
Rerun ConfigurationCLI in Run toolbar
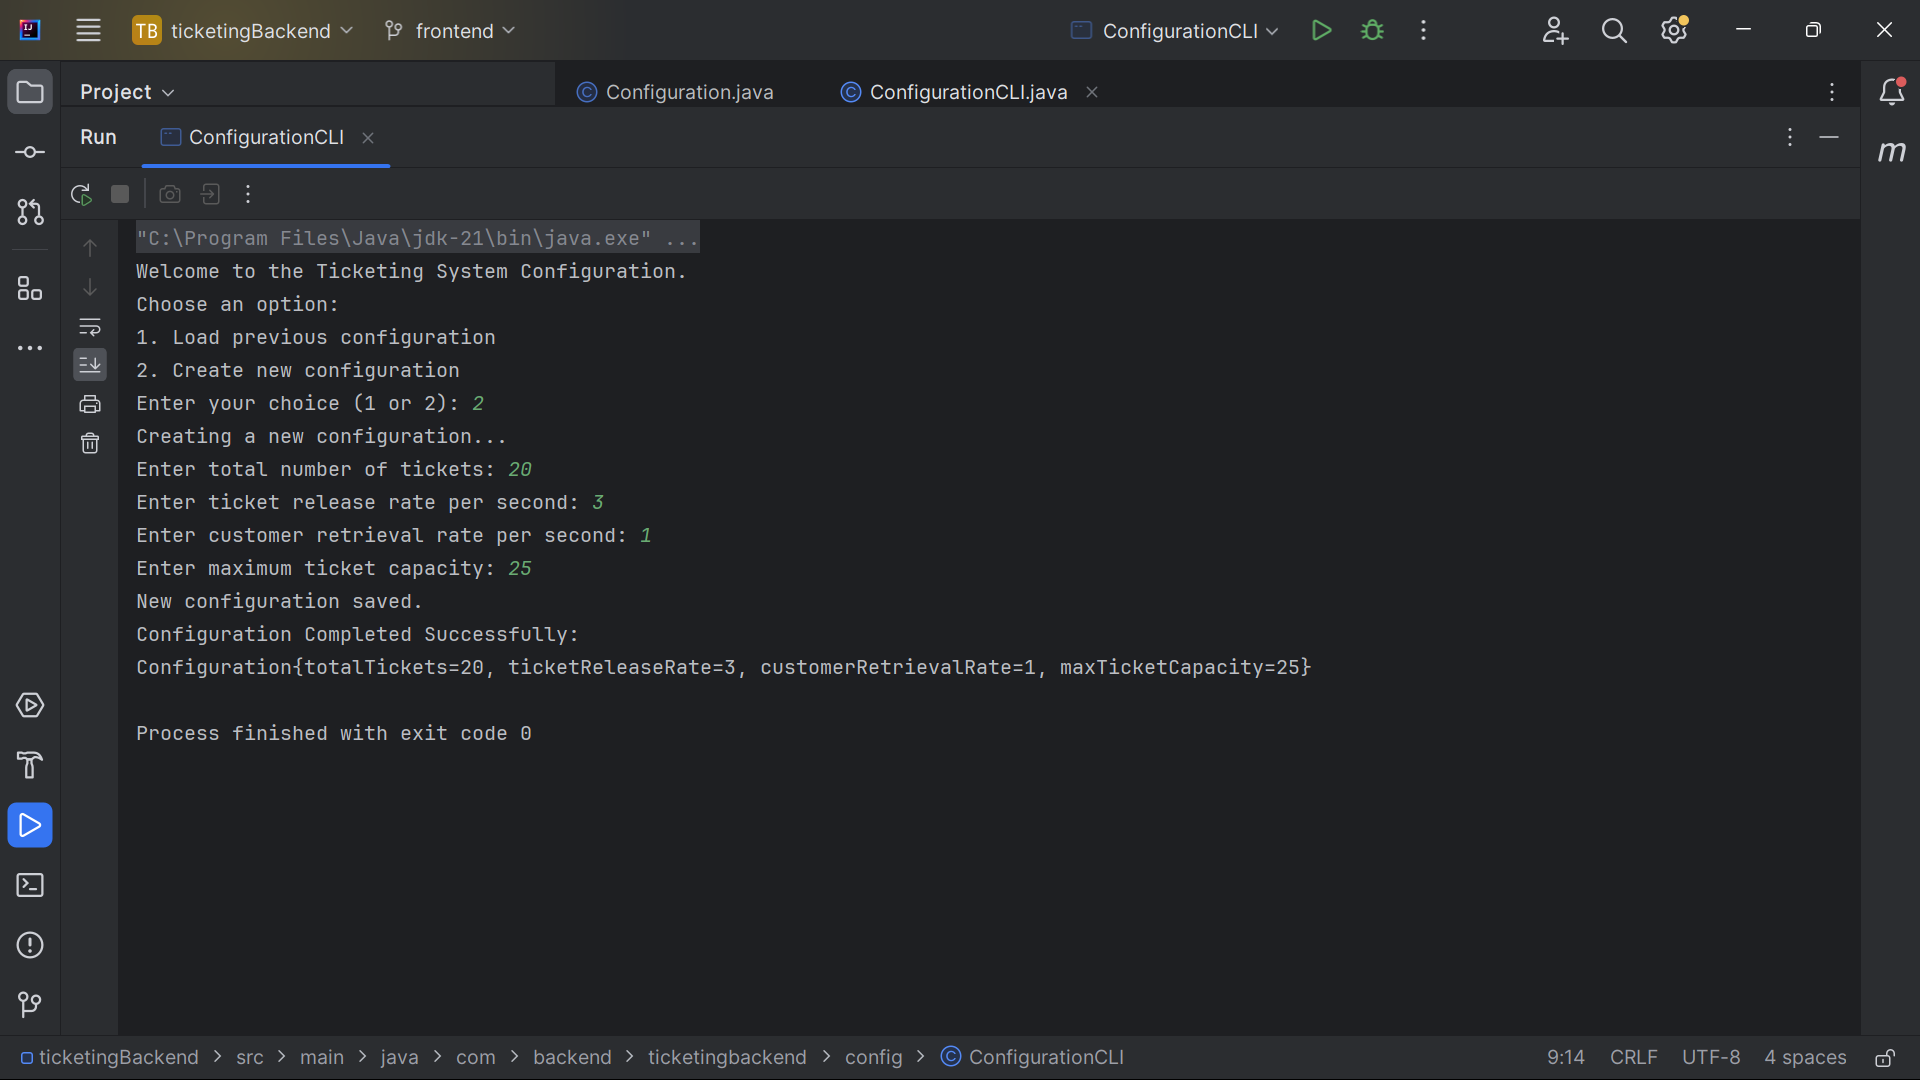pyautogui.click(x=81, y=194)
